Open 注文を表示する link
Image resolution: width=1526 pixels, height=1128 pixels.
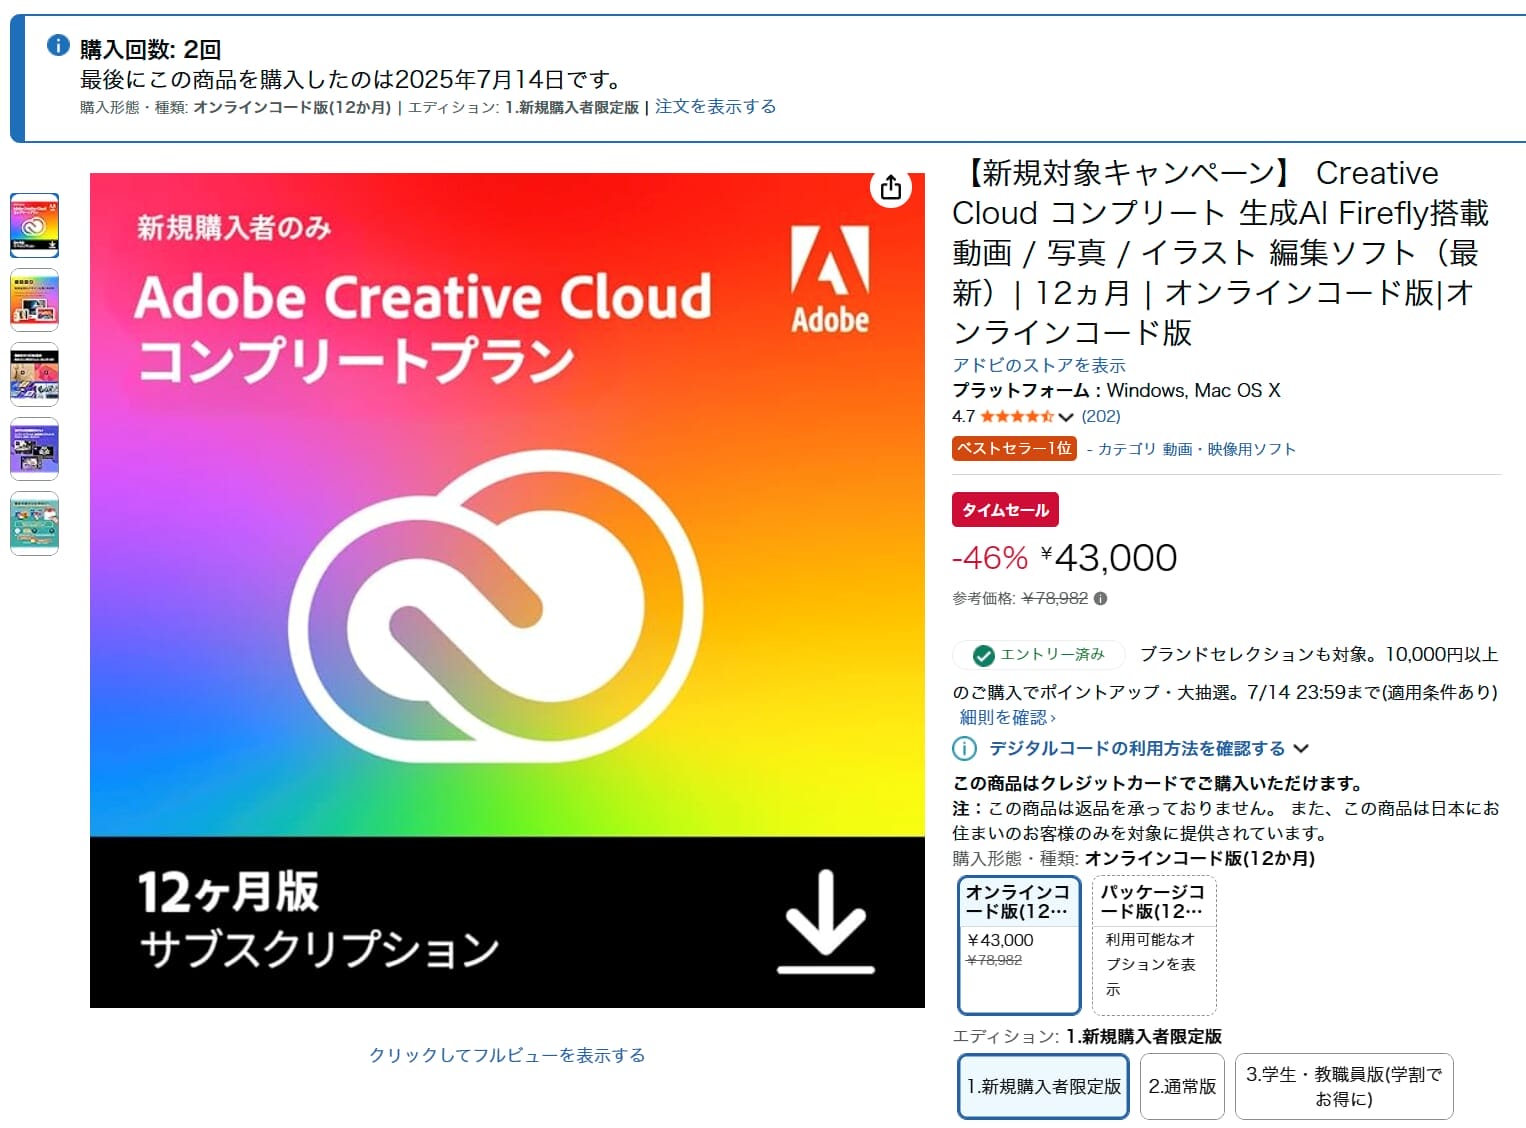pos(715,107)
